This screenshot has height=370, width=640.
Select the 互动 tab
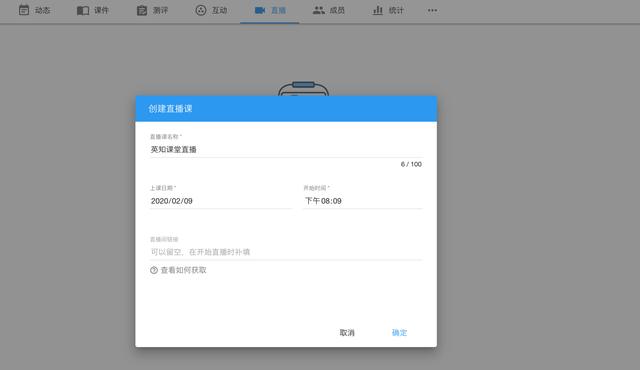click(211, 11)
